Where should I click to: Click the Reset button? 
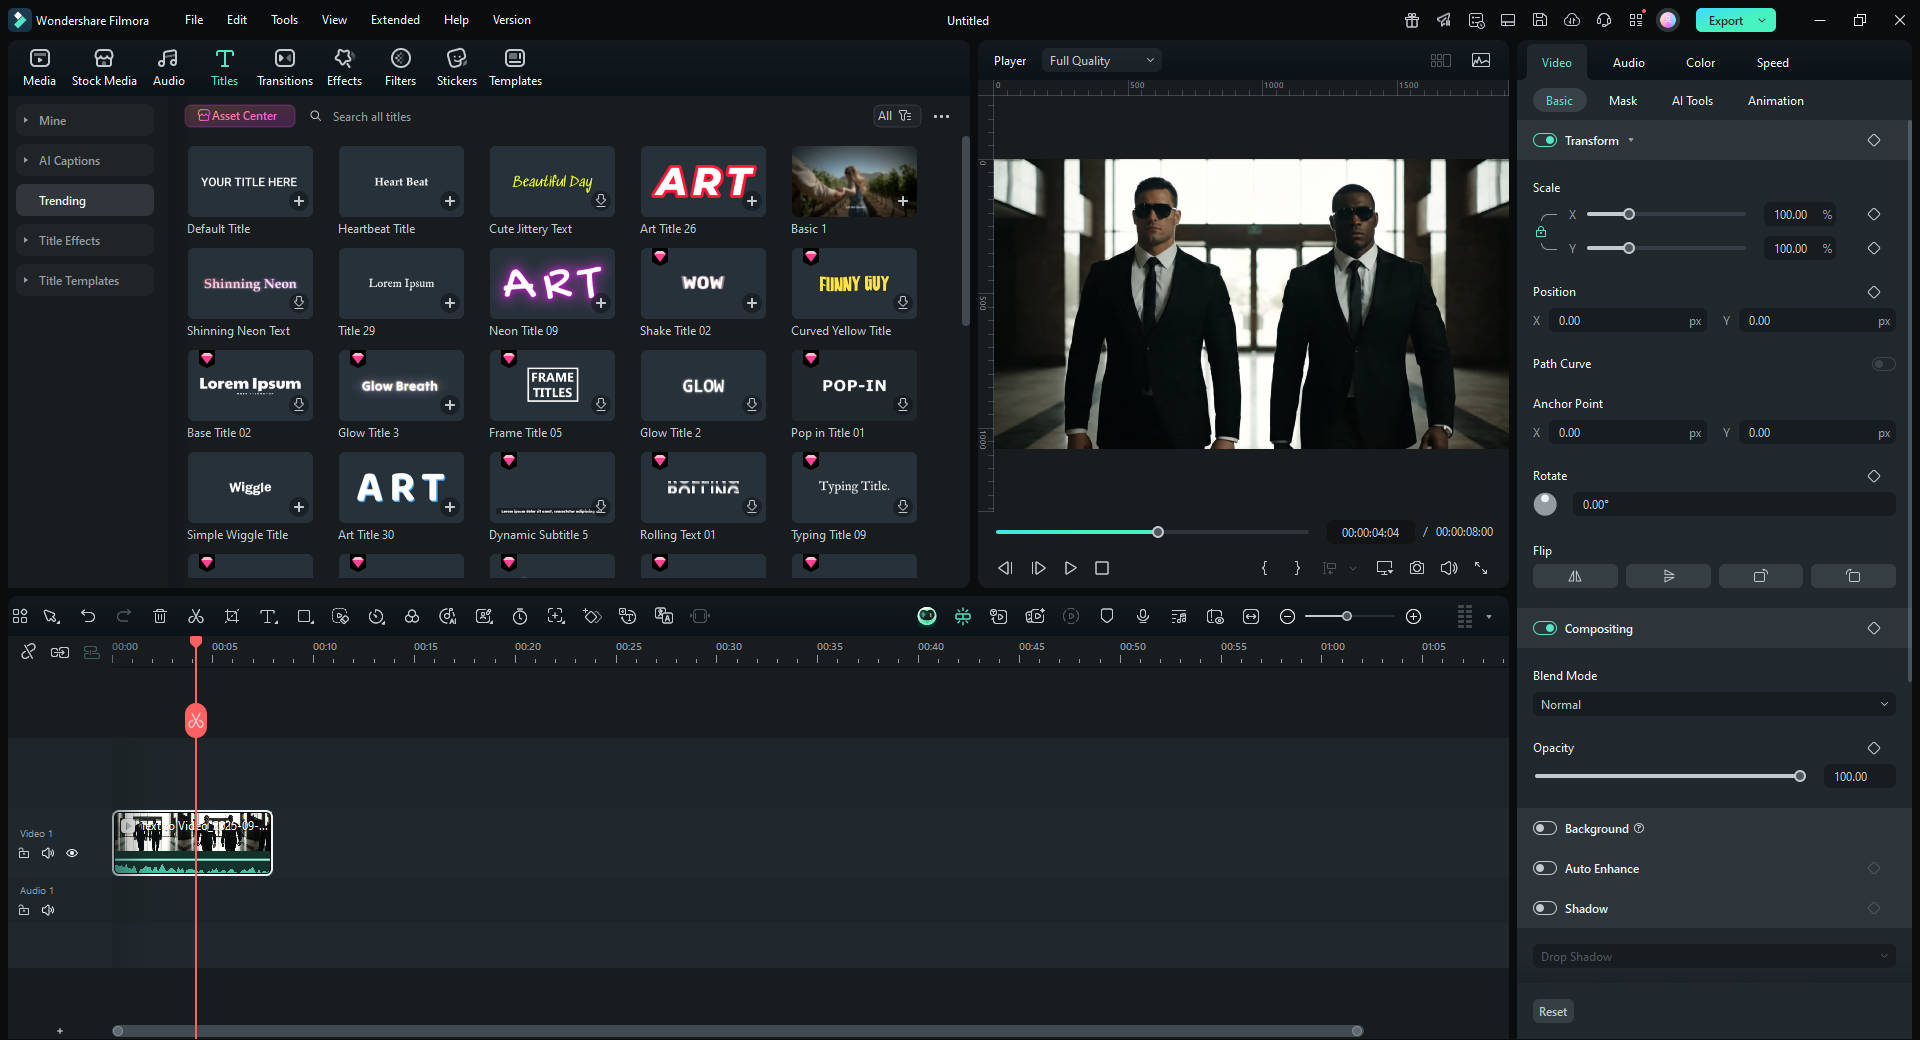point(1553,1012)
